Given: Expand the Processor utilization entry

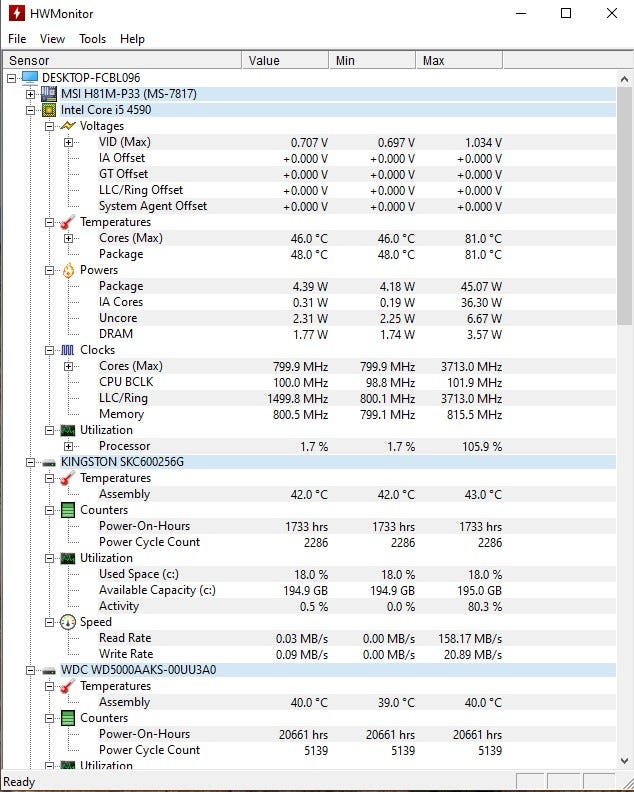Looking at the screenshot, I should [69, 446].
